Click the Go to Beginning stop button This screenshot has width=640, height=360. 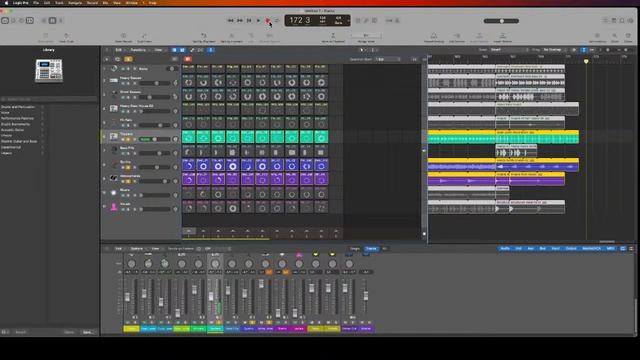249,20
